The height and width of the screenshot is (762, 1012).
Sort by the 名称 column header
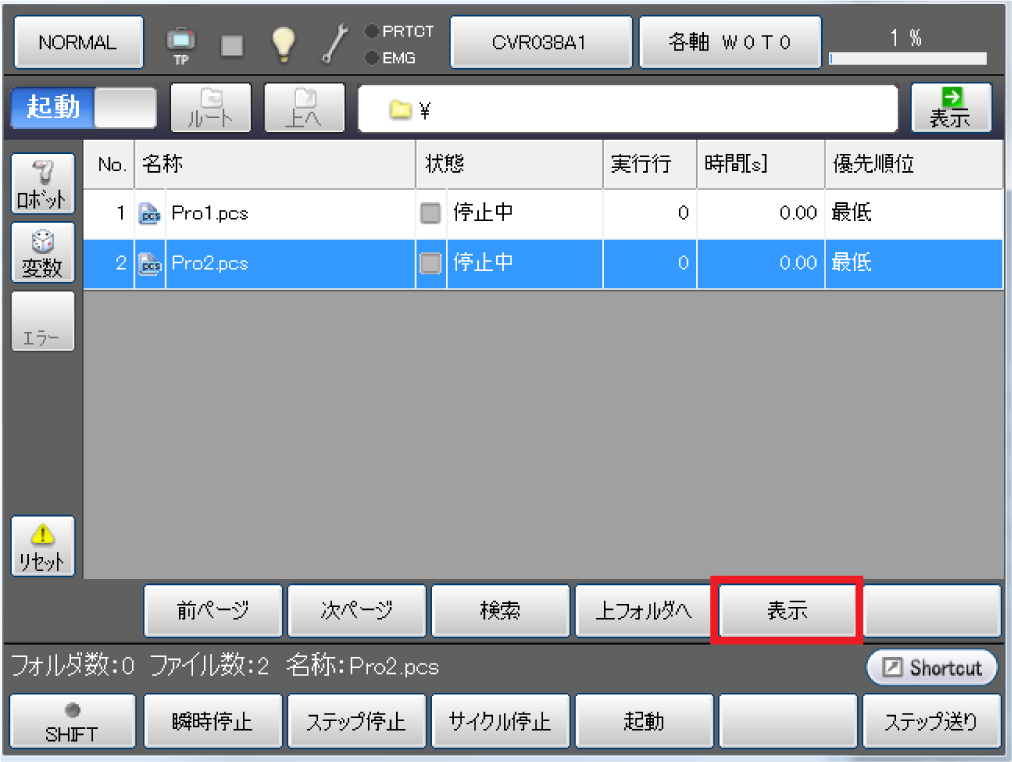click(x=275, y=165)
